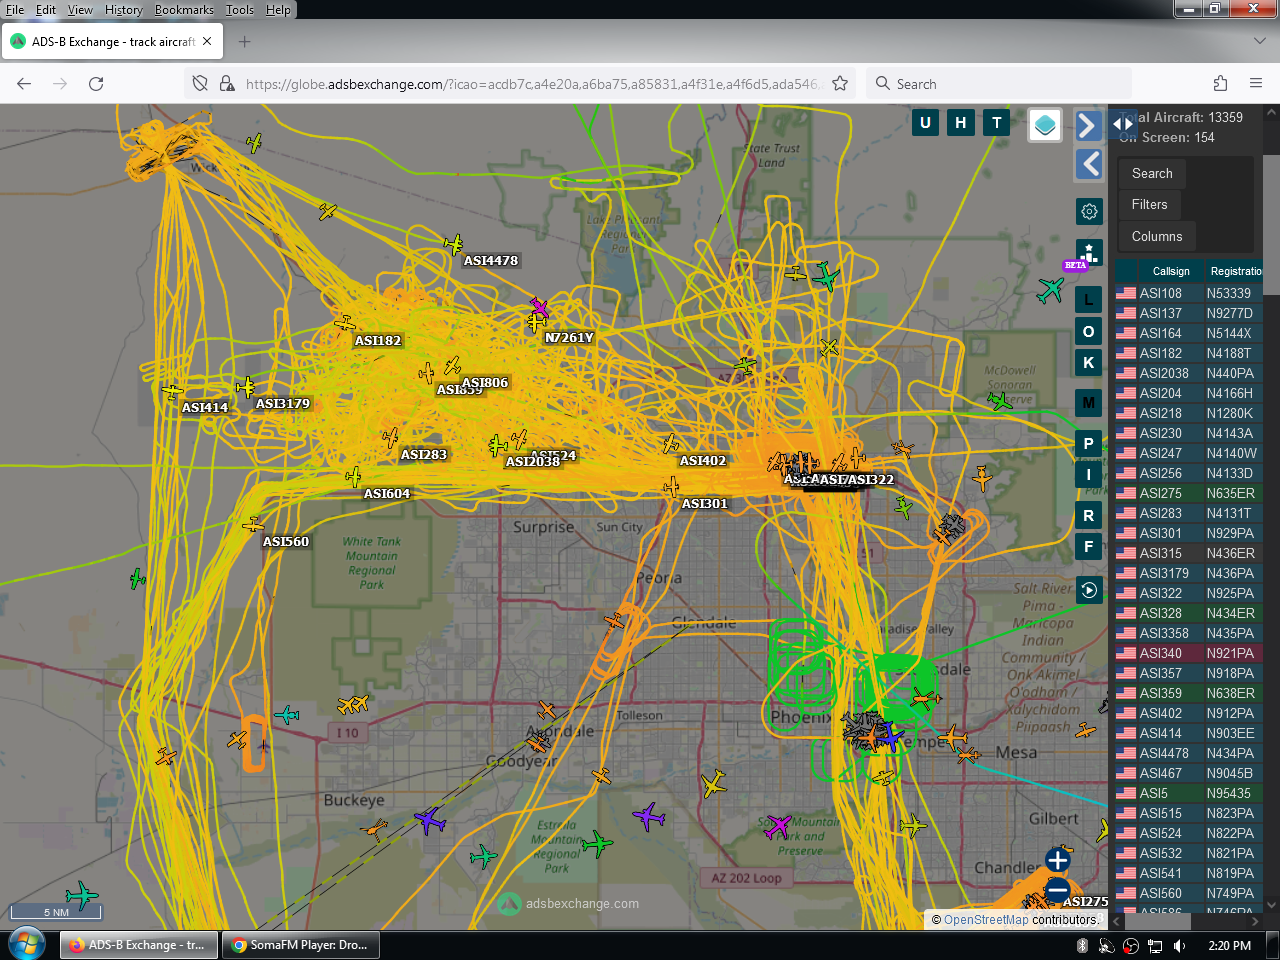Open tracking protection shield icon
This screenshot has width=1280, height=960.
[200, 84]
